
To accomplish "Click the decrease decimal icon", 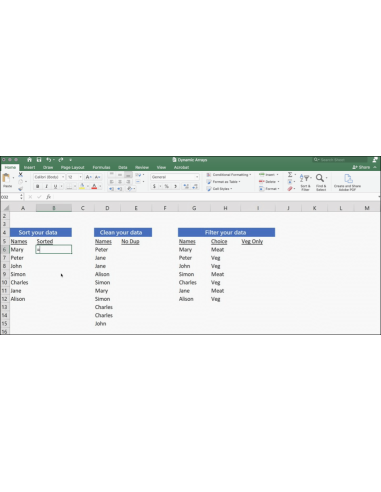I will [x=195, y=186].
